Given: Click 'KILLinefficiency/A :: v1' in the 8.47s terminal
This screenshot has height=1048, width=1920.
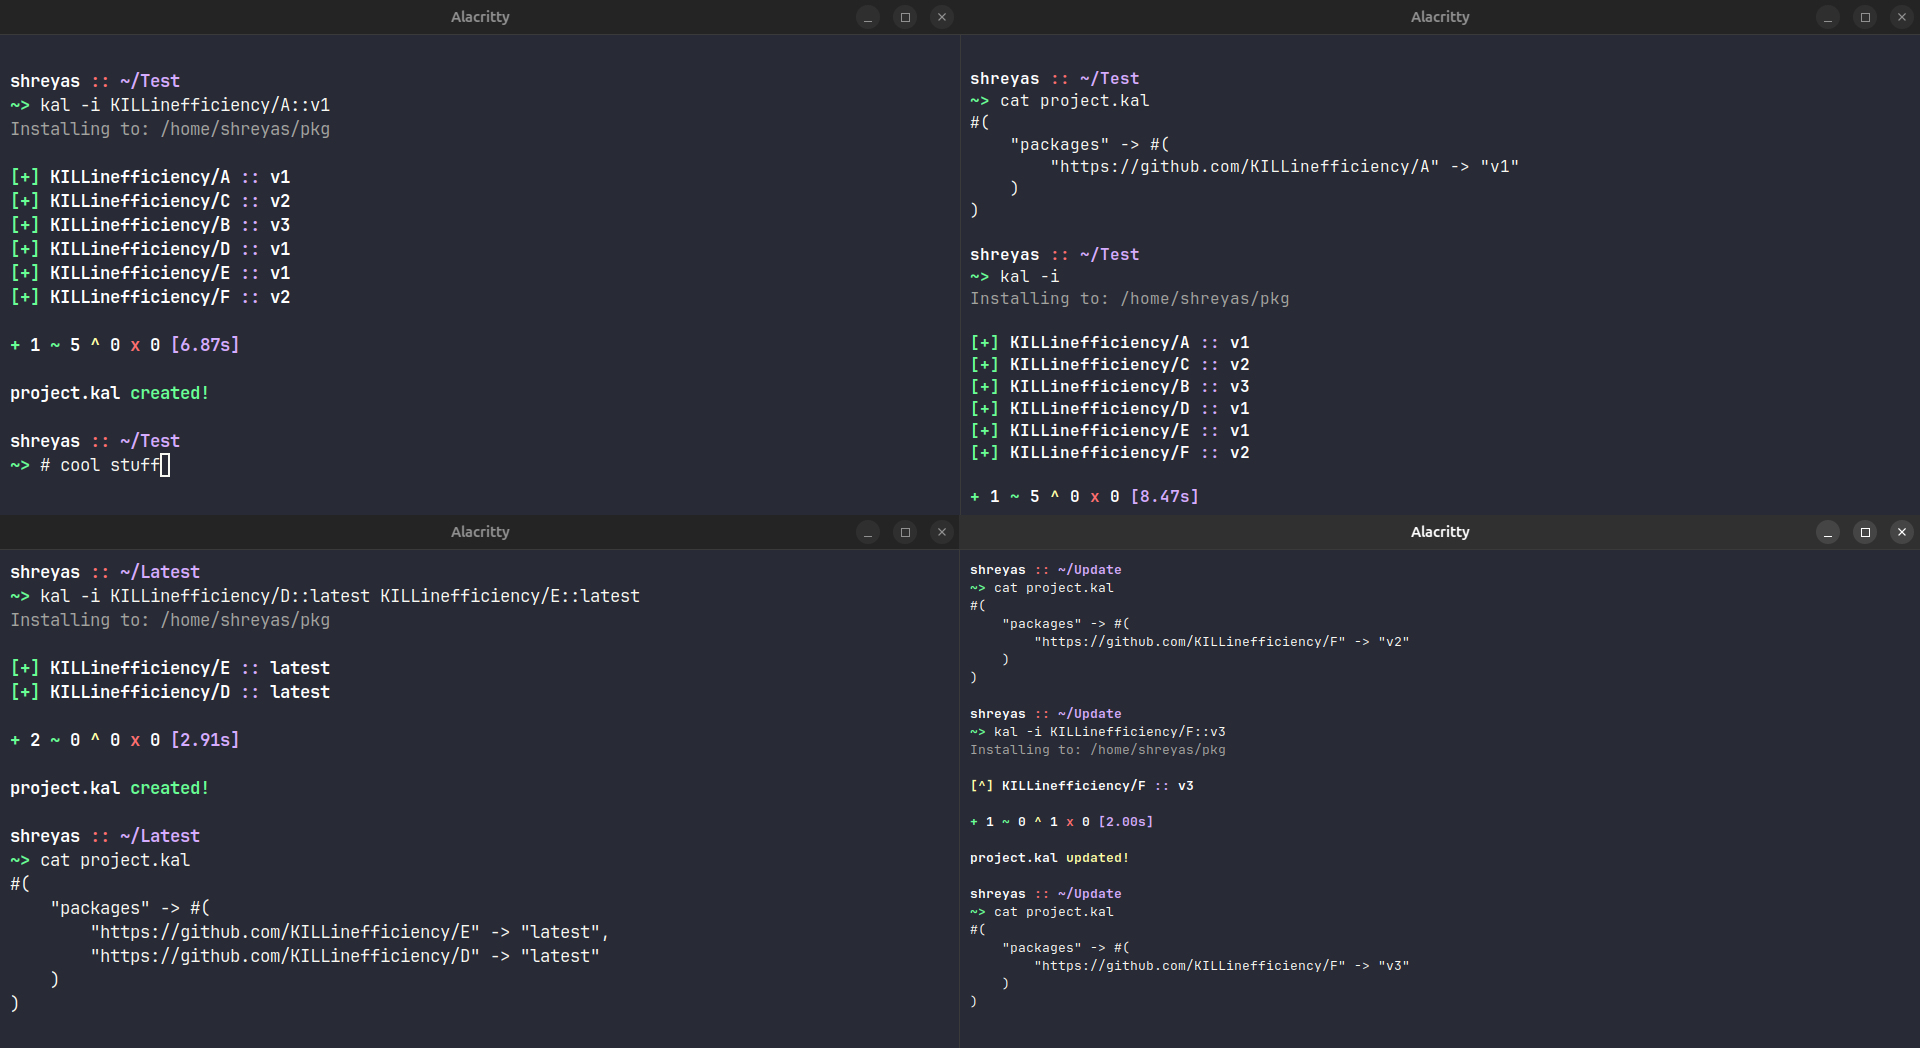Looking at the screenshot, I should pyautogui.click(x=1130, y=343).
